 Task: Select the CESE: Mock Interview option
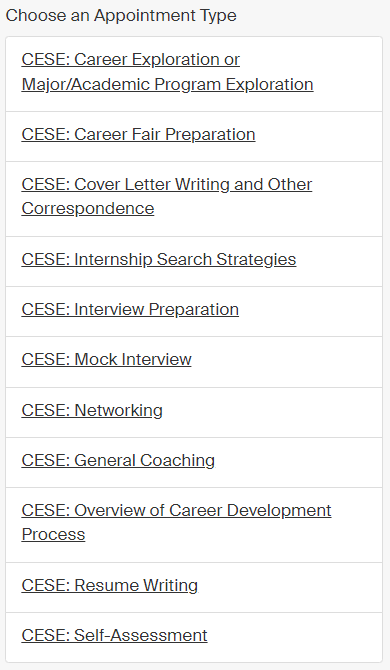[106, 359]
